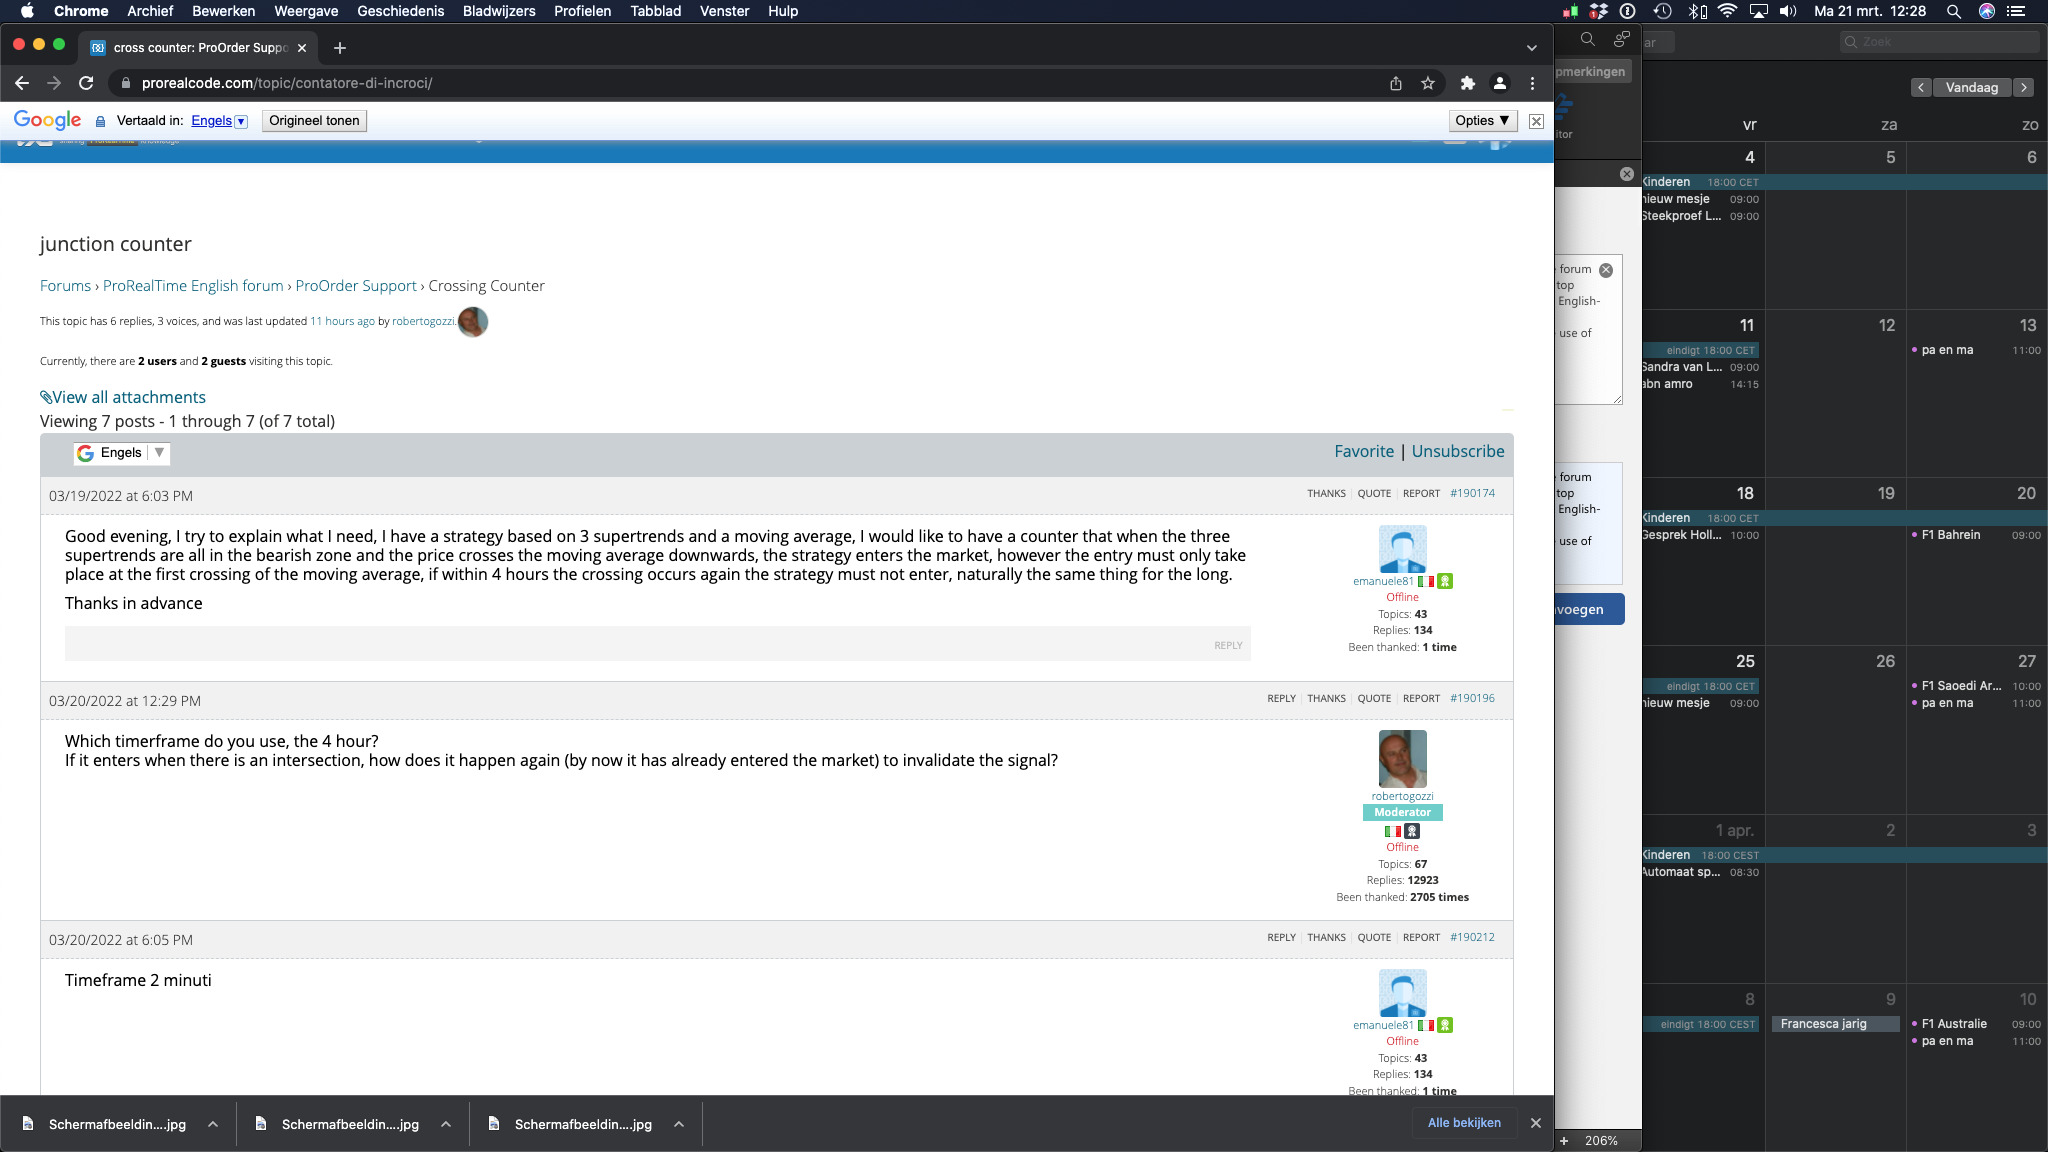The width and height of the screenshot is (2048, 1152).
Task: Bookmark this page with the star icon
Action: pos(1428,83)
